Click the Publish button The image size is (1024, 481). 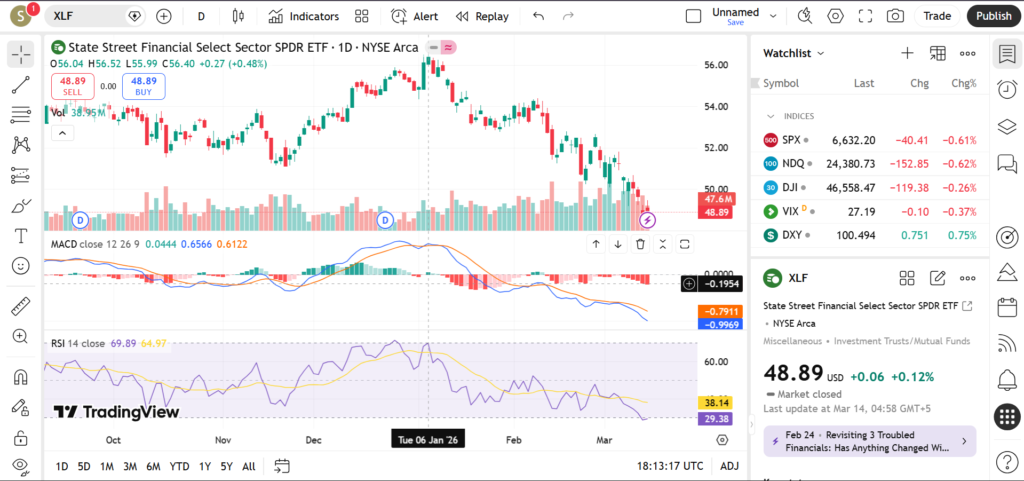[993, 16]
